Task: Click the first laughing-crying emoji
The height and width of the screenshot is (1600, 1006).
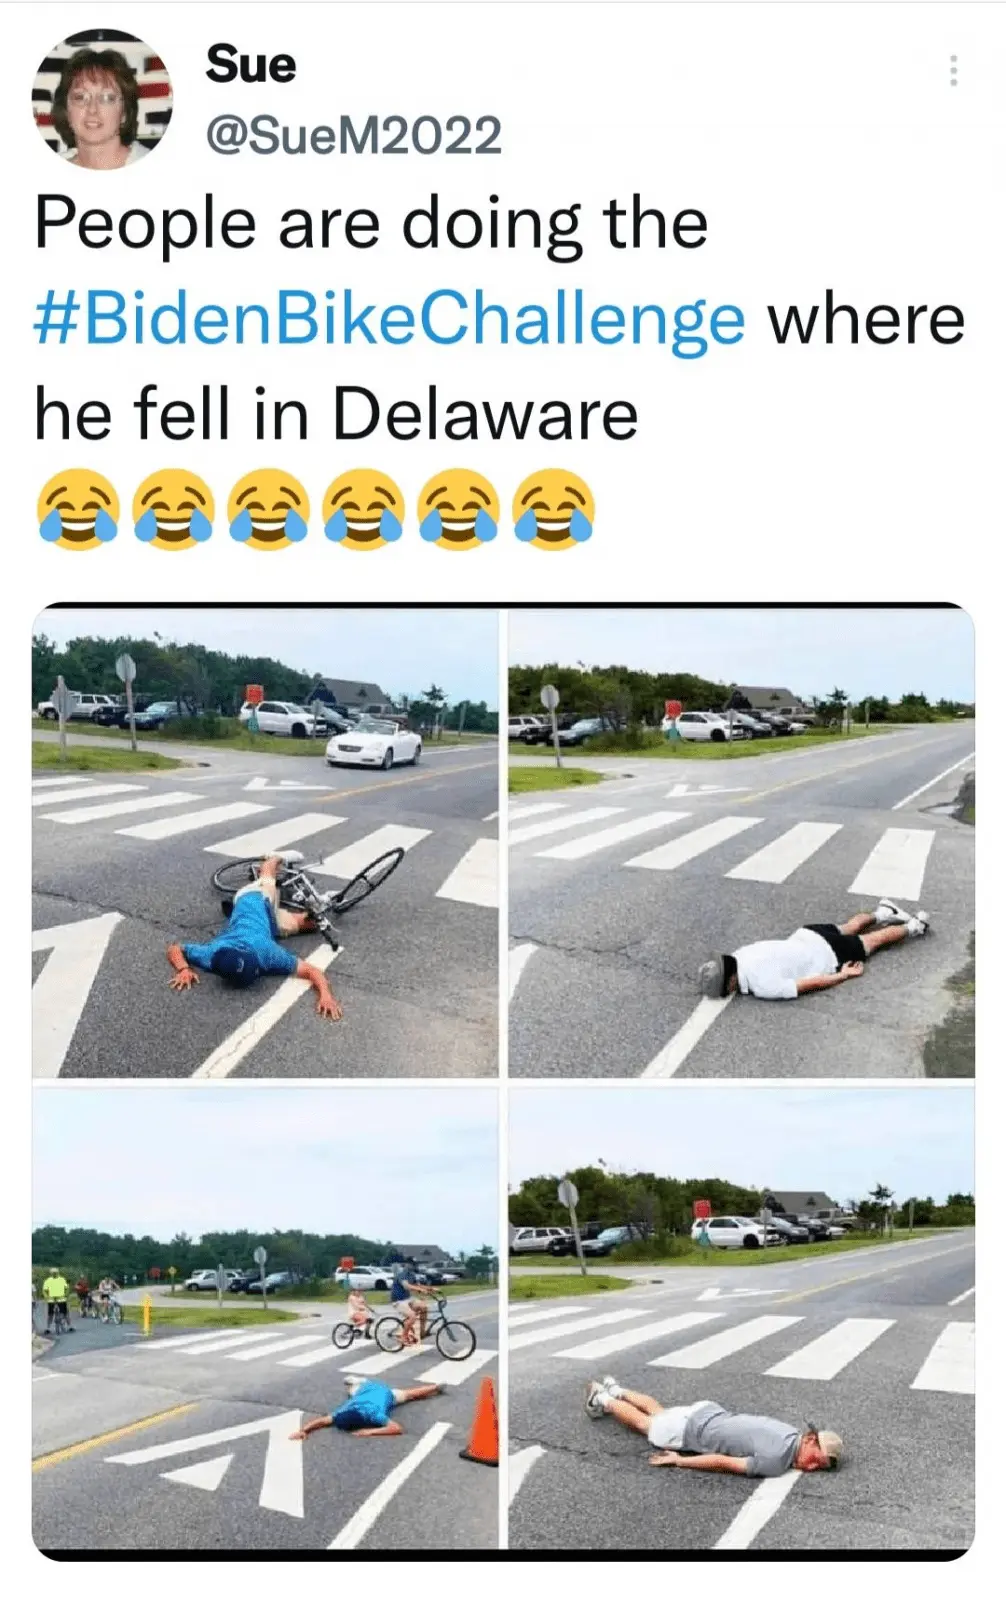Action: (77, 509)
